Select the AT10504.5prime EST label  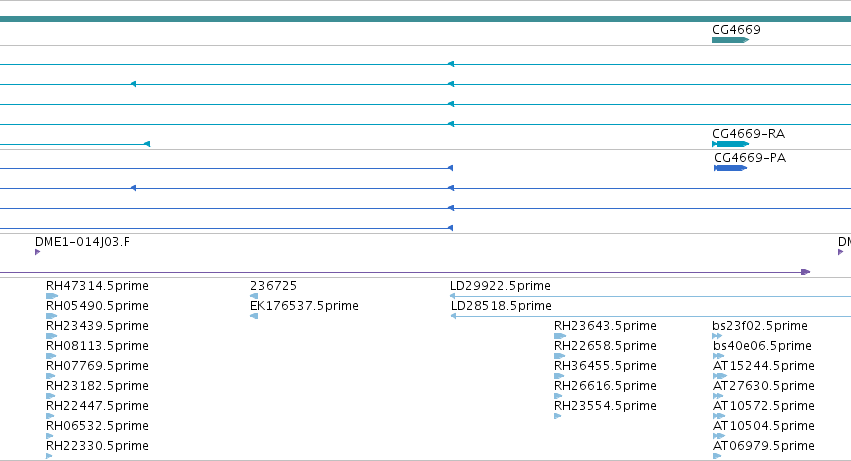pyautogui.click(x=764, y=426)
